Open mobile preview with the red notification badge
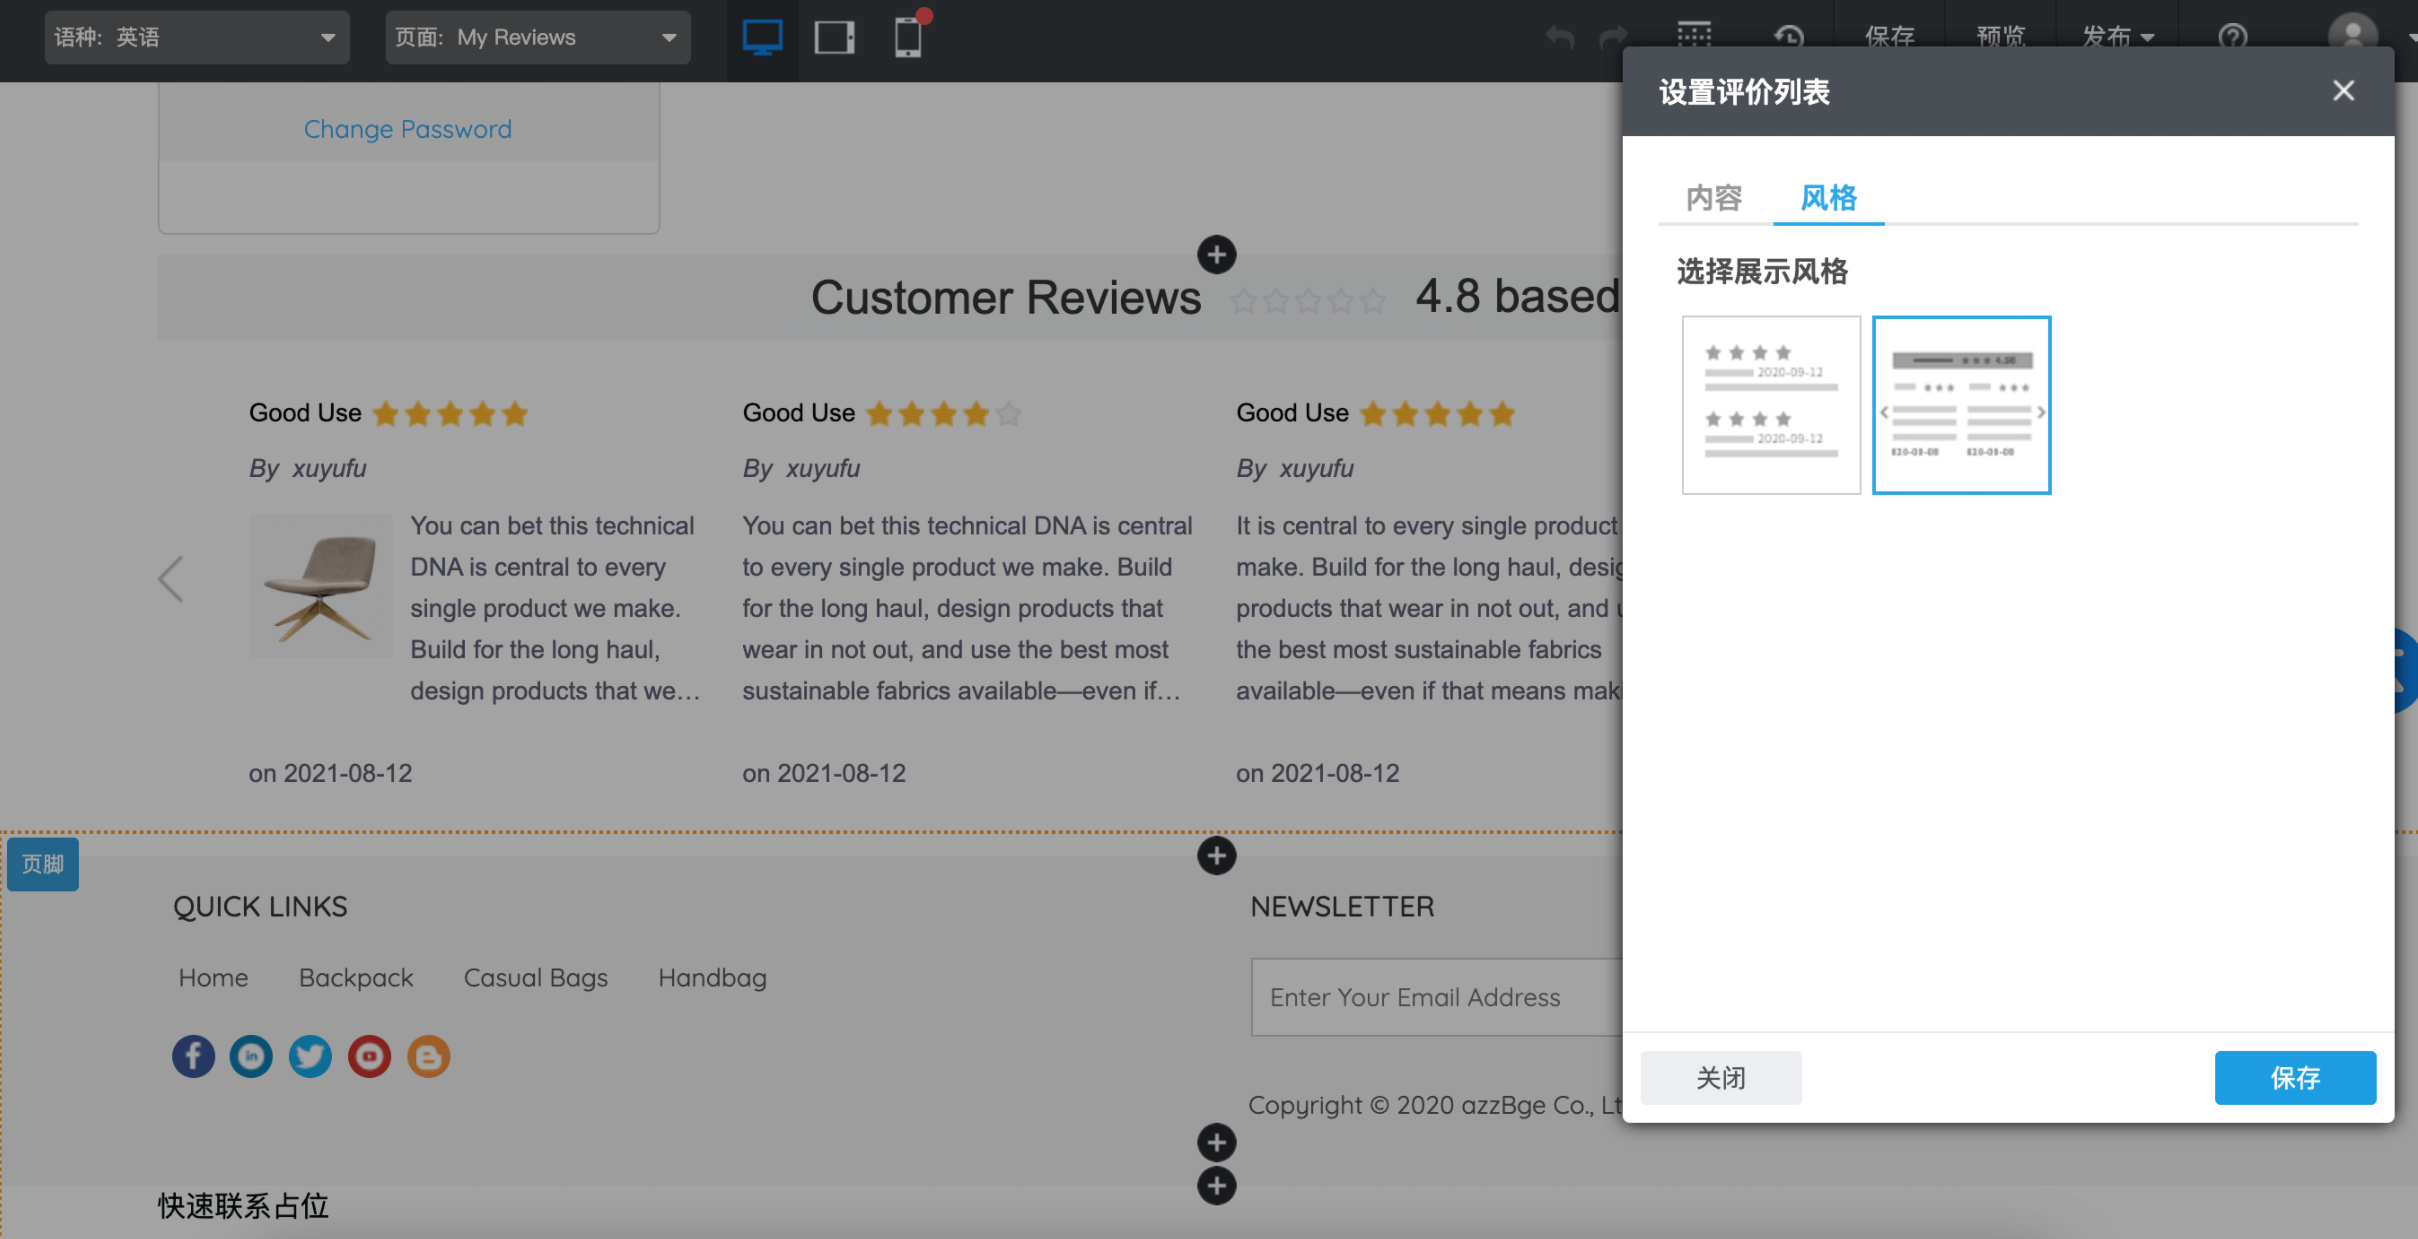This screenshot has height=1239, width=2418. coord(908,40)
